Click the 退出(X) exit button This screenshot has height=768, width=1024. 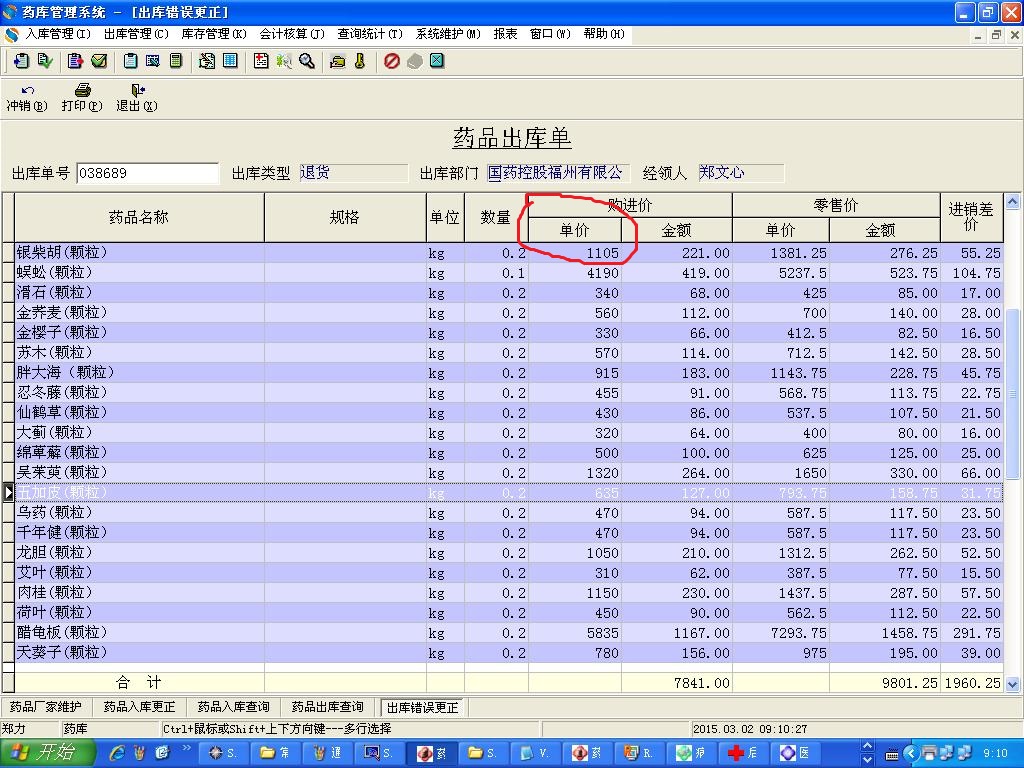[x=136, y=98]
